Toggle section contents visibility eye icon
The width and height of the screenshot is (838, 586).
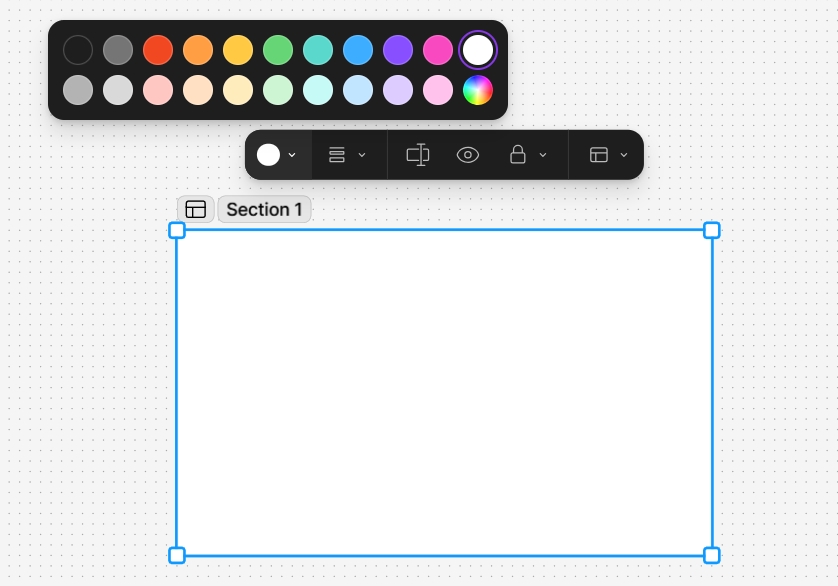coord(468,155)
